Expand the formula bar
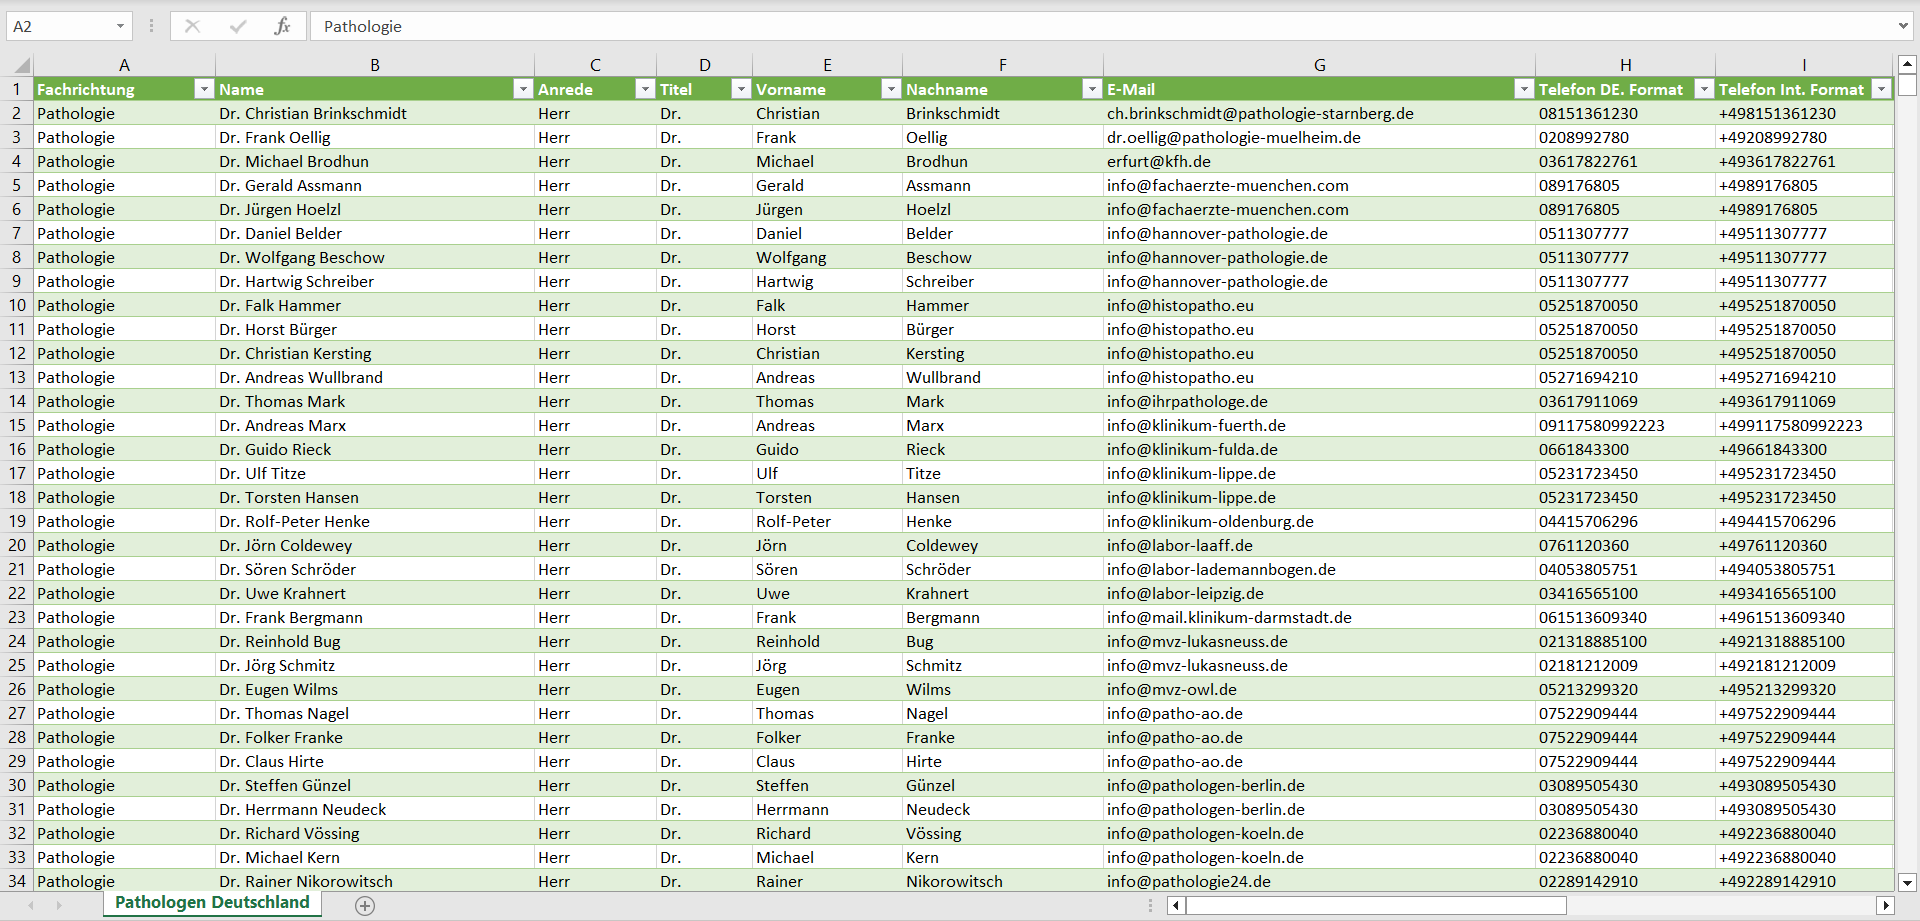 point(1902,26)
